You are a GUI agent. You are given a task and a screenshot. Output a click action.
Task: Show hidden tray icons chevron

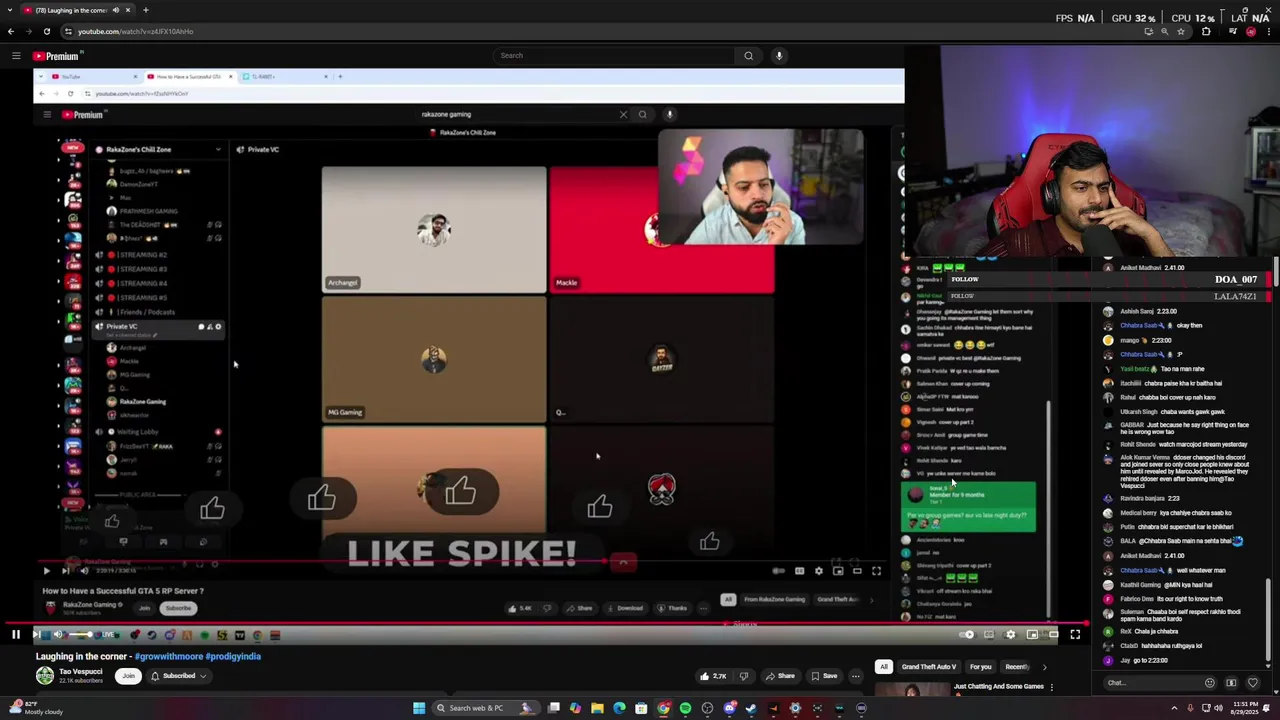1174,708
